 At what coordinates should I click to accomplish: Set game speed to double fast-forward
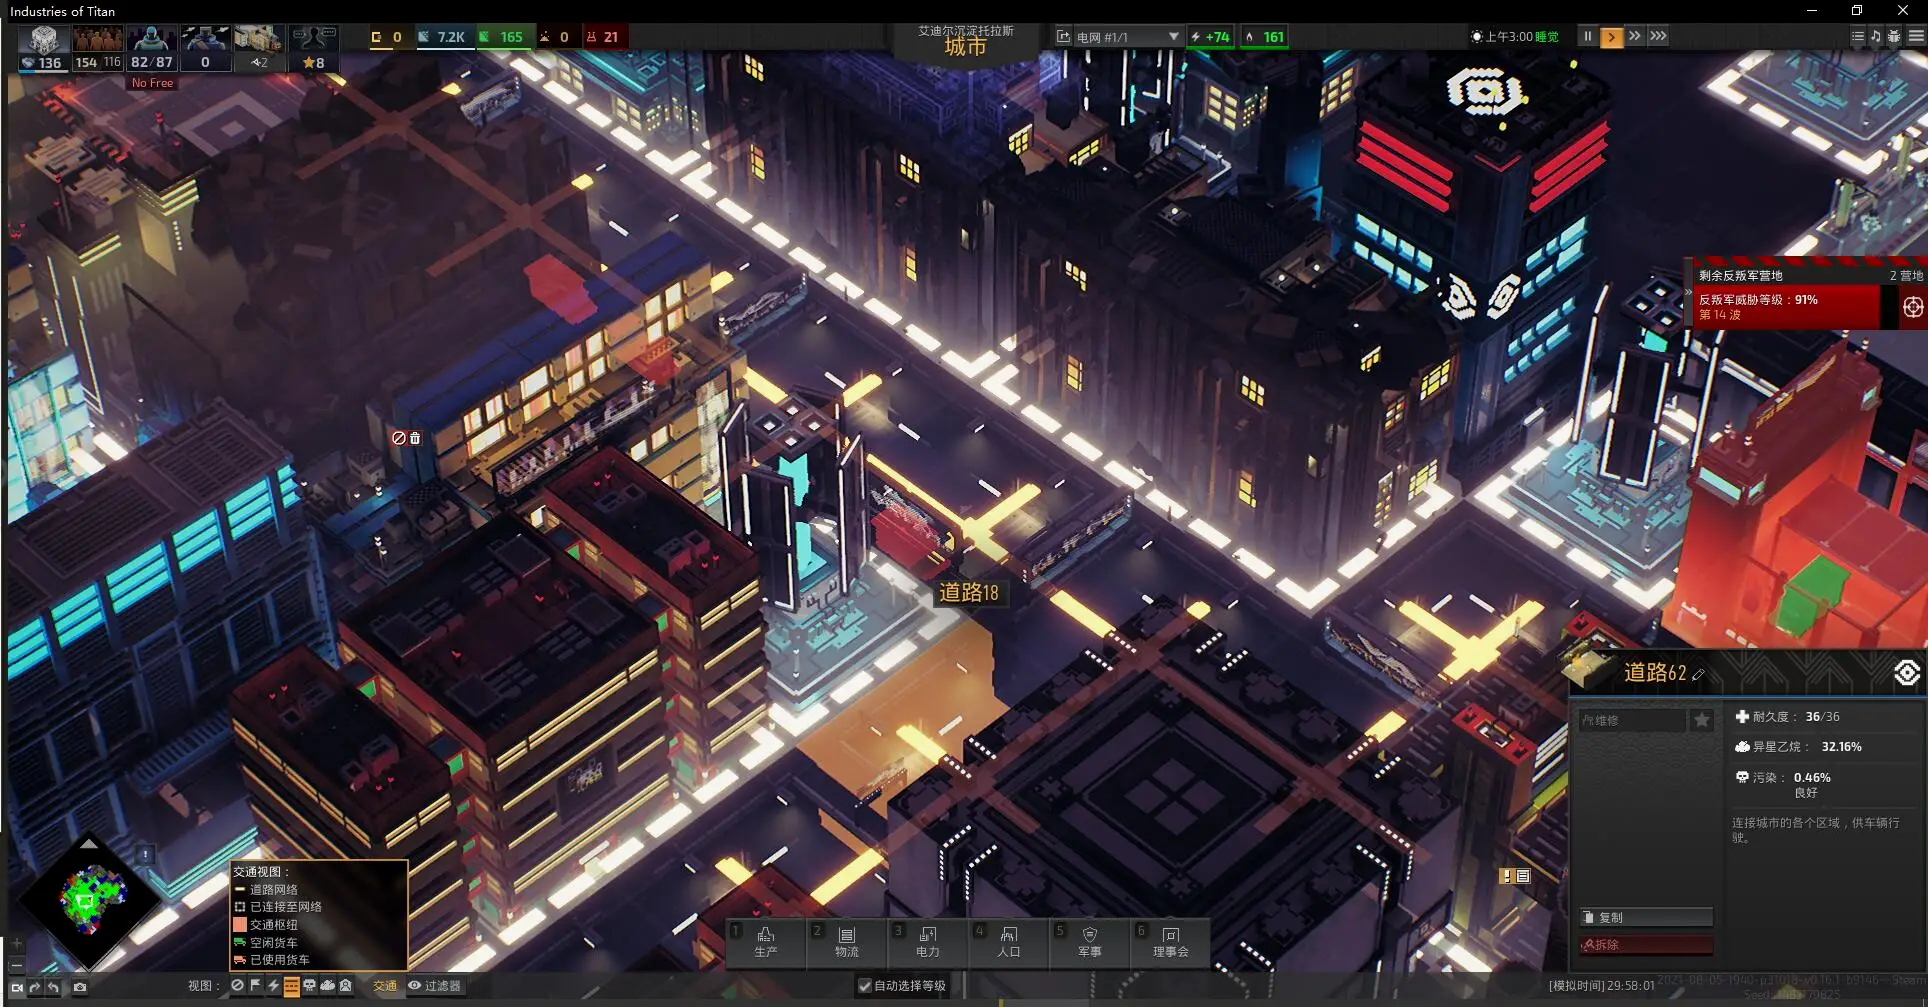point(1634,36)
